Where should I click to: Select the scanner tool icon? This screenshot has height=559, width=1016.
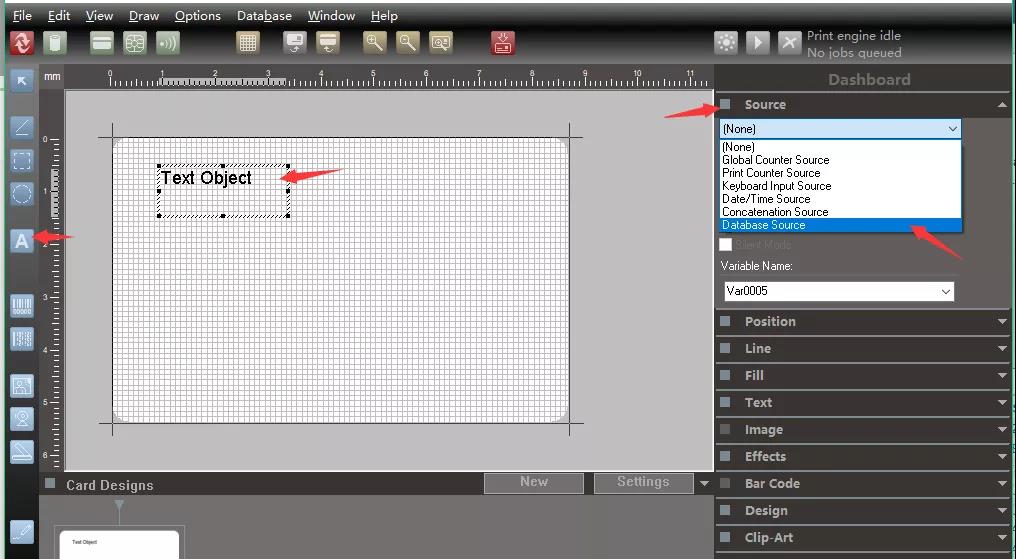(x=21, y=451)
